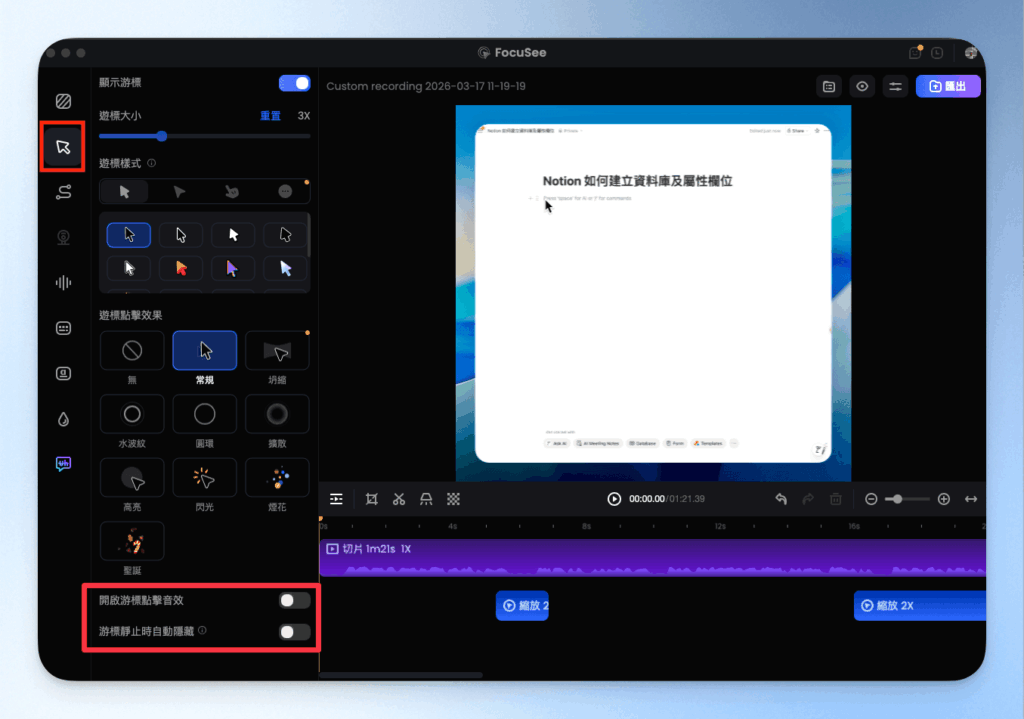This screenshot has height=719, width=1024.
Task: Enable the cursor click sound effect toggle
Action: point(293,600)
